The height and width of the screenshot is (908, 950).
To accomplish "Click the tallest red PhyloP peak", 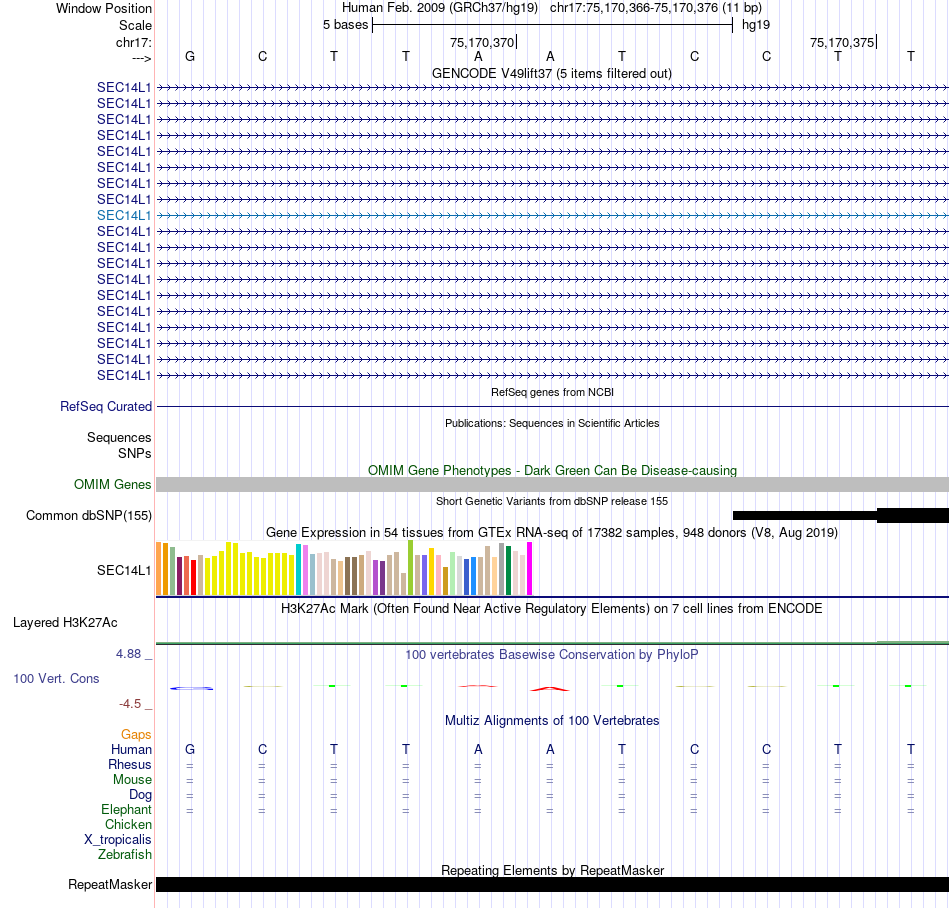I will tap(550, 689).
